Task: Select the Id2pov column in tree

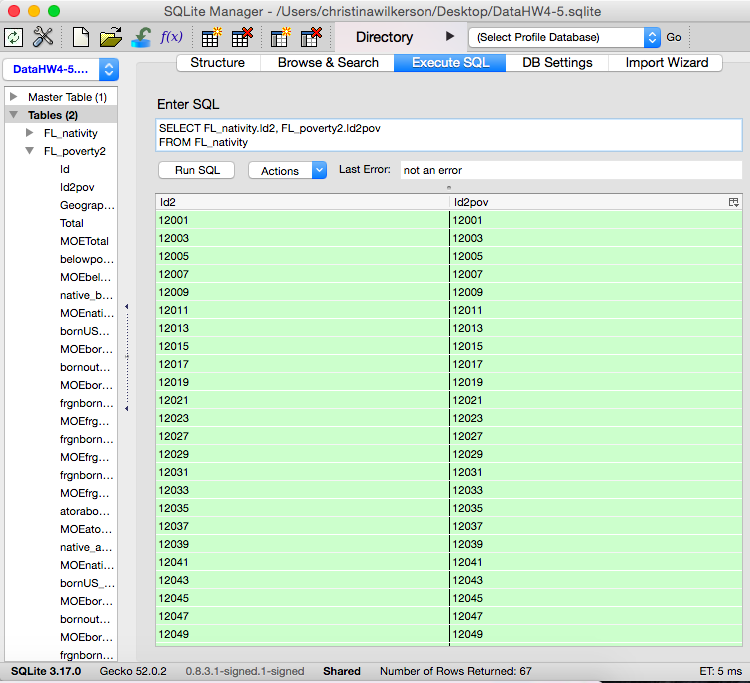Action: (x=77, y=187)
